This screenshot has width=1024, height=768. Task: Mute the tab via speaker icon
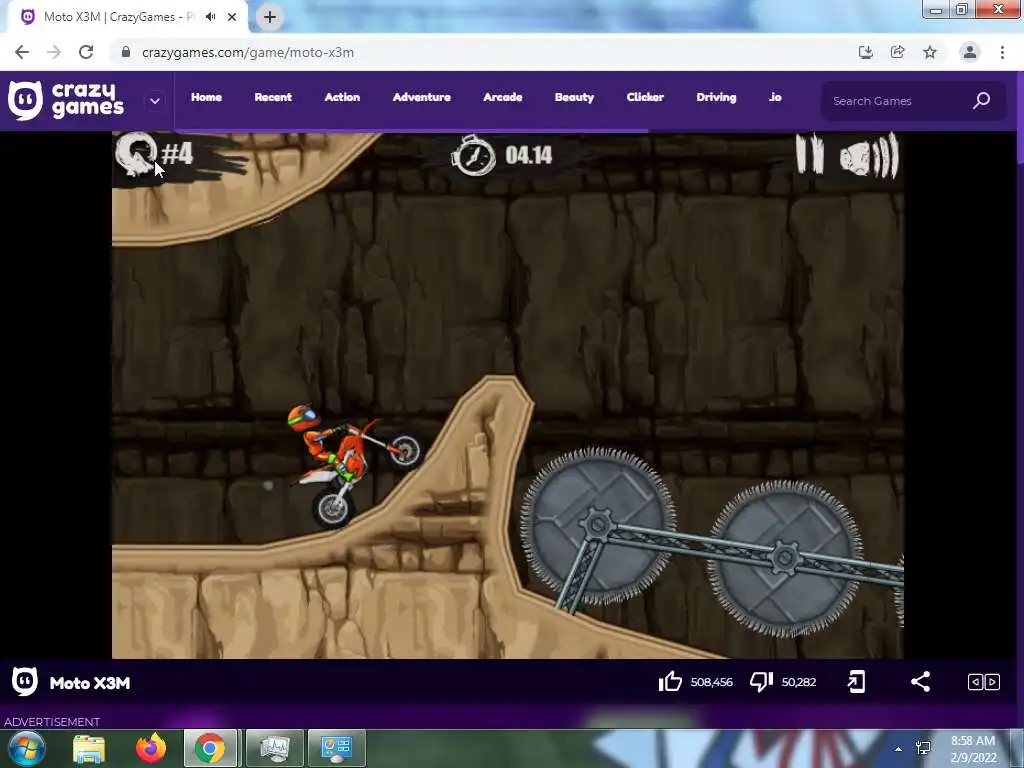pyautogui.click(x=210, y=17)
